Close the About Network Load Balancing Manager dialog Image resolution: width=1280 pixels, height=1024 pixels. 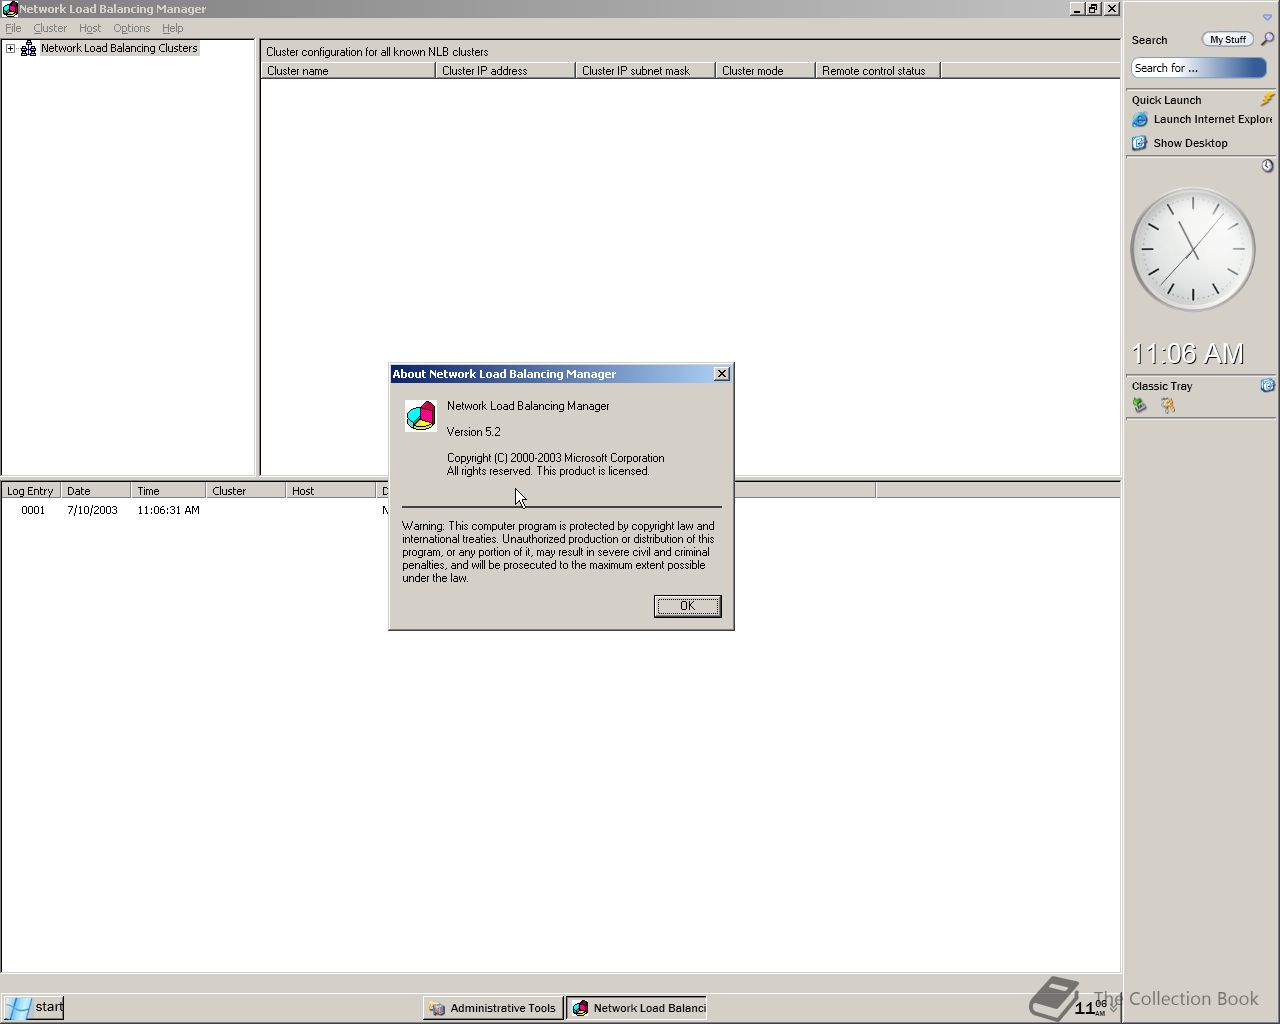(x=722, y=374)
